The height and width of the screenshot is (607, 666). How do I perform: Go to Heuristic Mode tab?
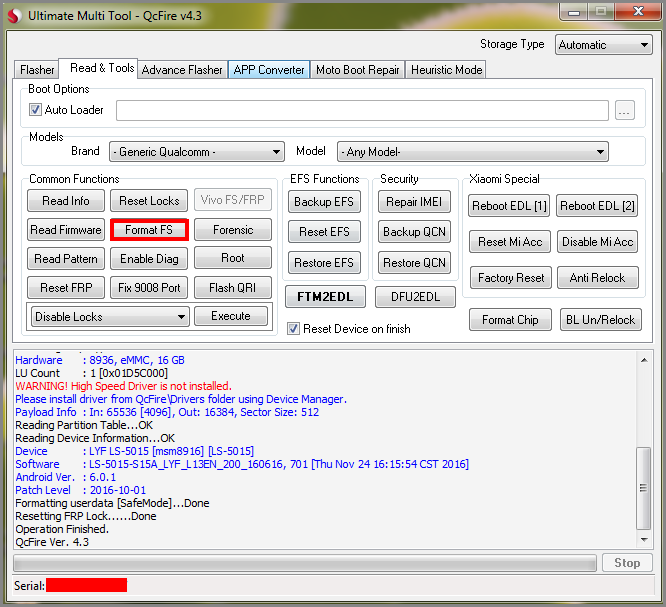(x=446, y=70)
